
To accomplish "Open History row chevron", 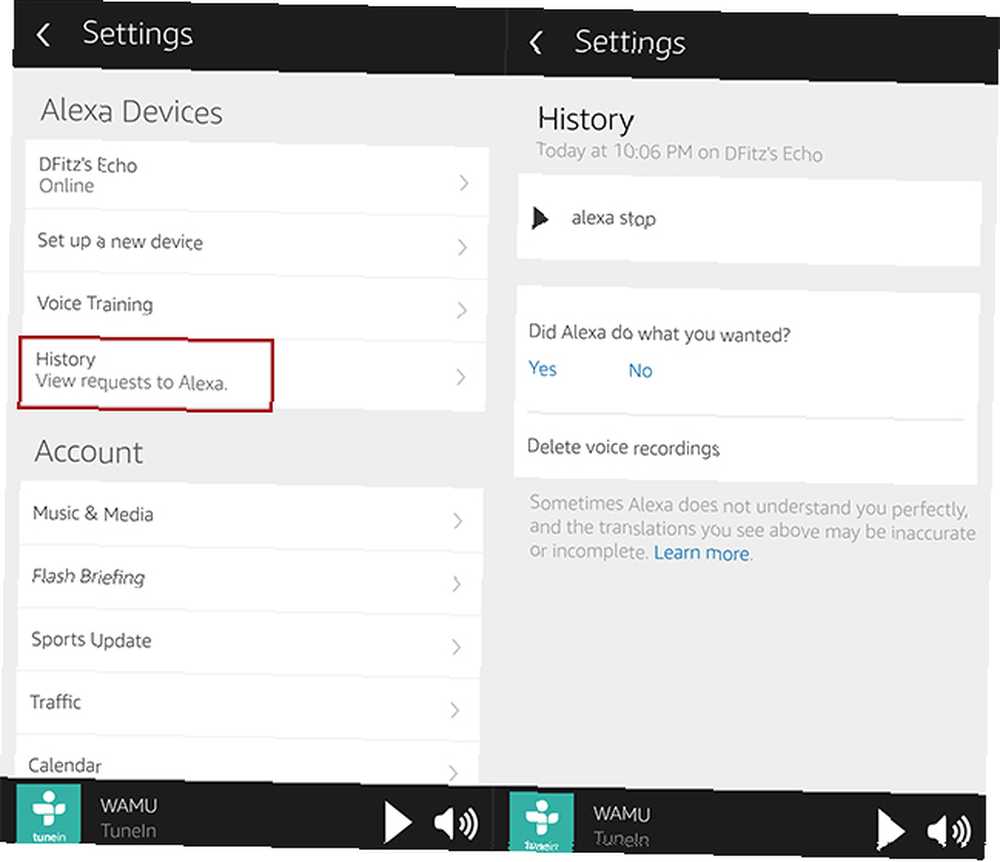I will point(461,377).
